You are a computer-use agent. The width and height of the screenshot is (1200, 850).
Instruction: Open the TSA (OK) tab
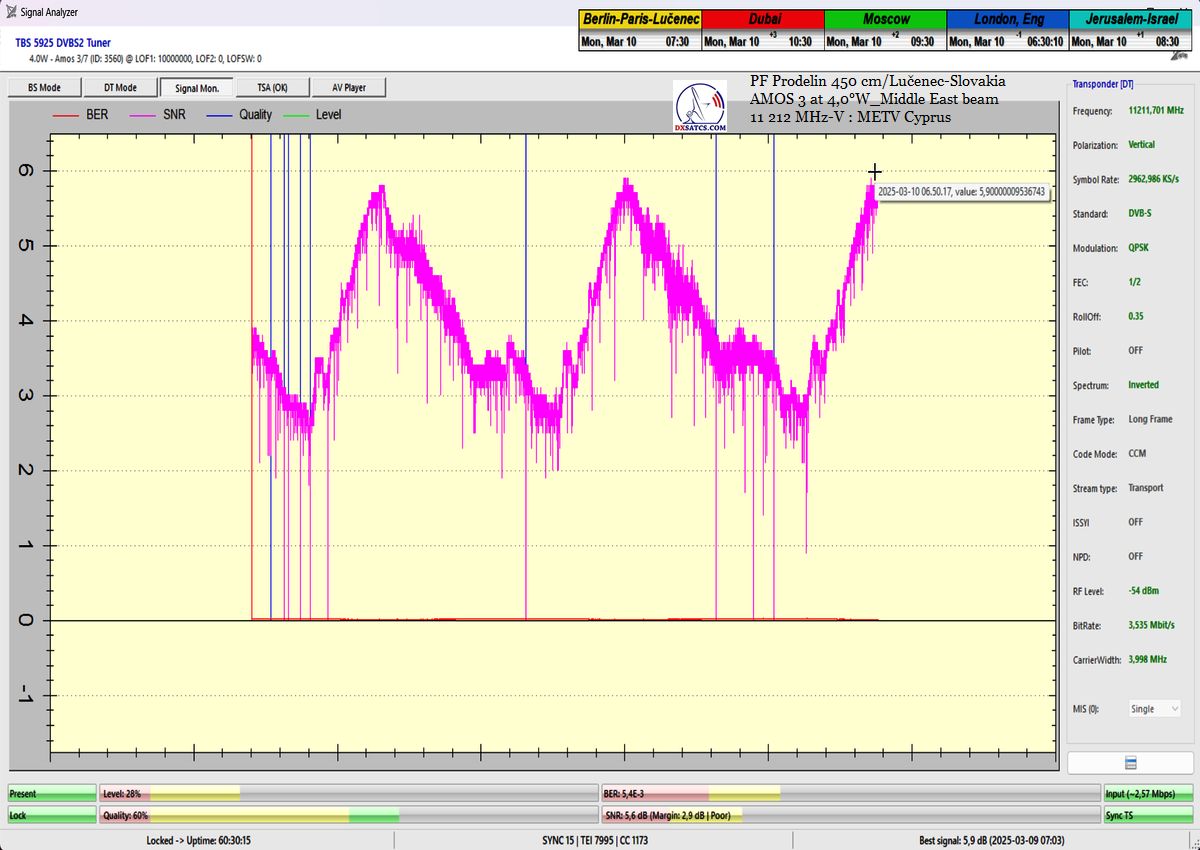272,88
